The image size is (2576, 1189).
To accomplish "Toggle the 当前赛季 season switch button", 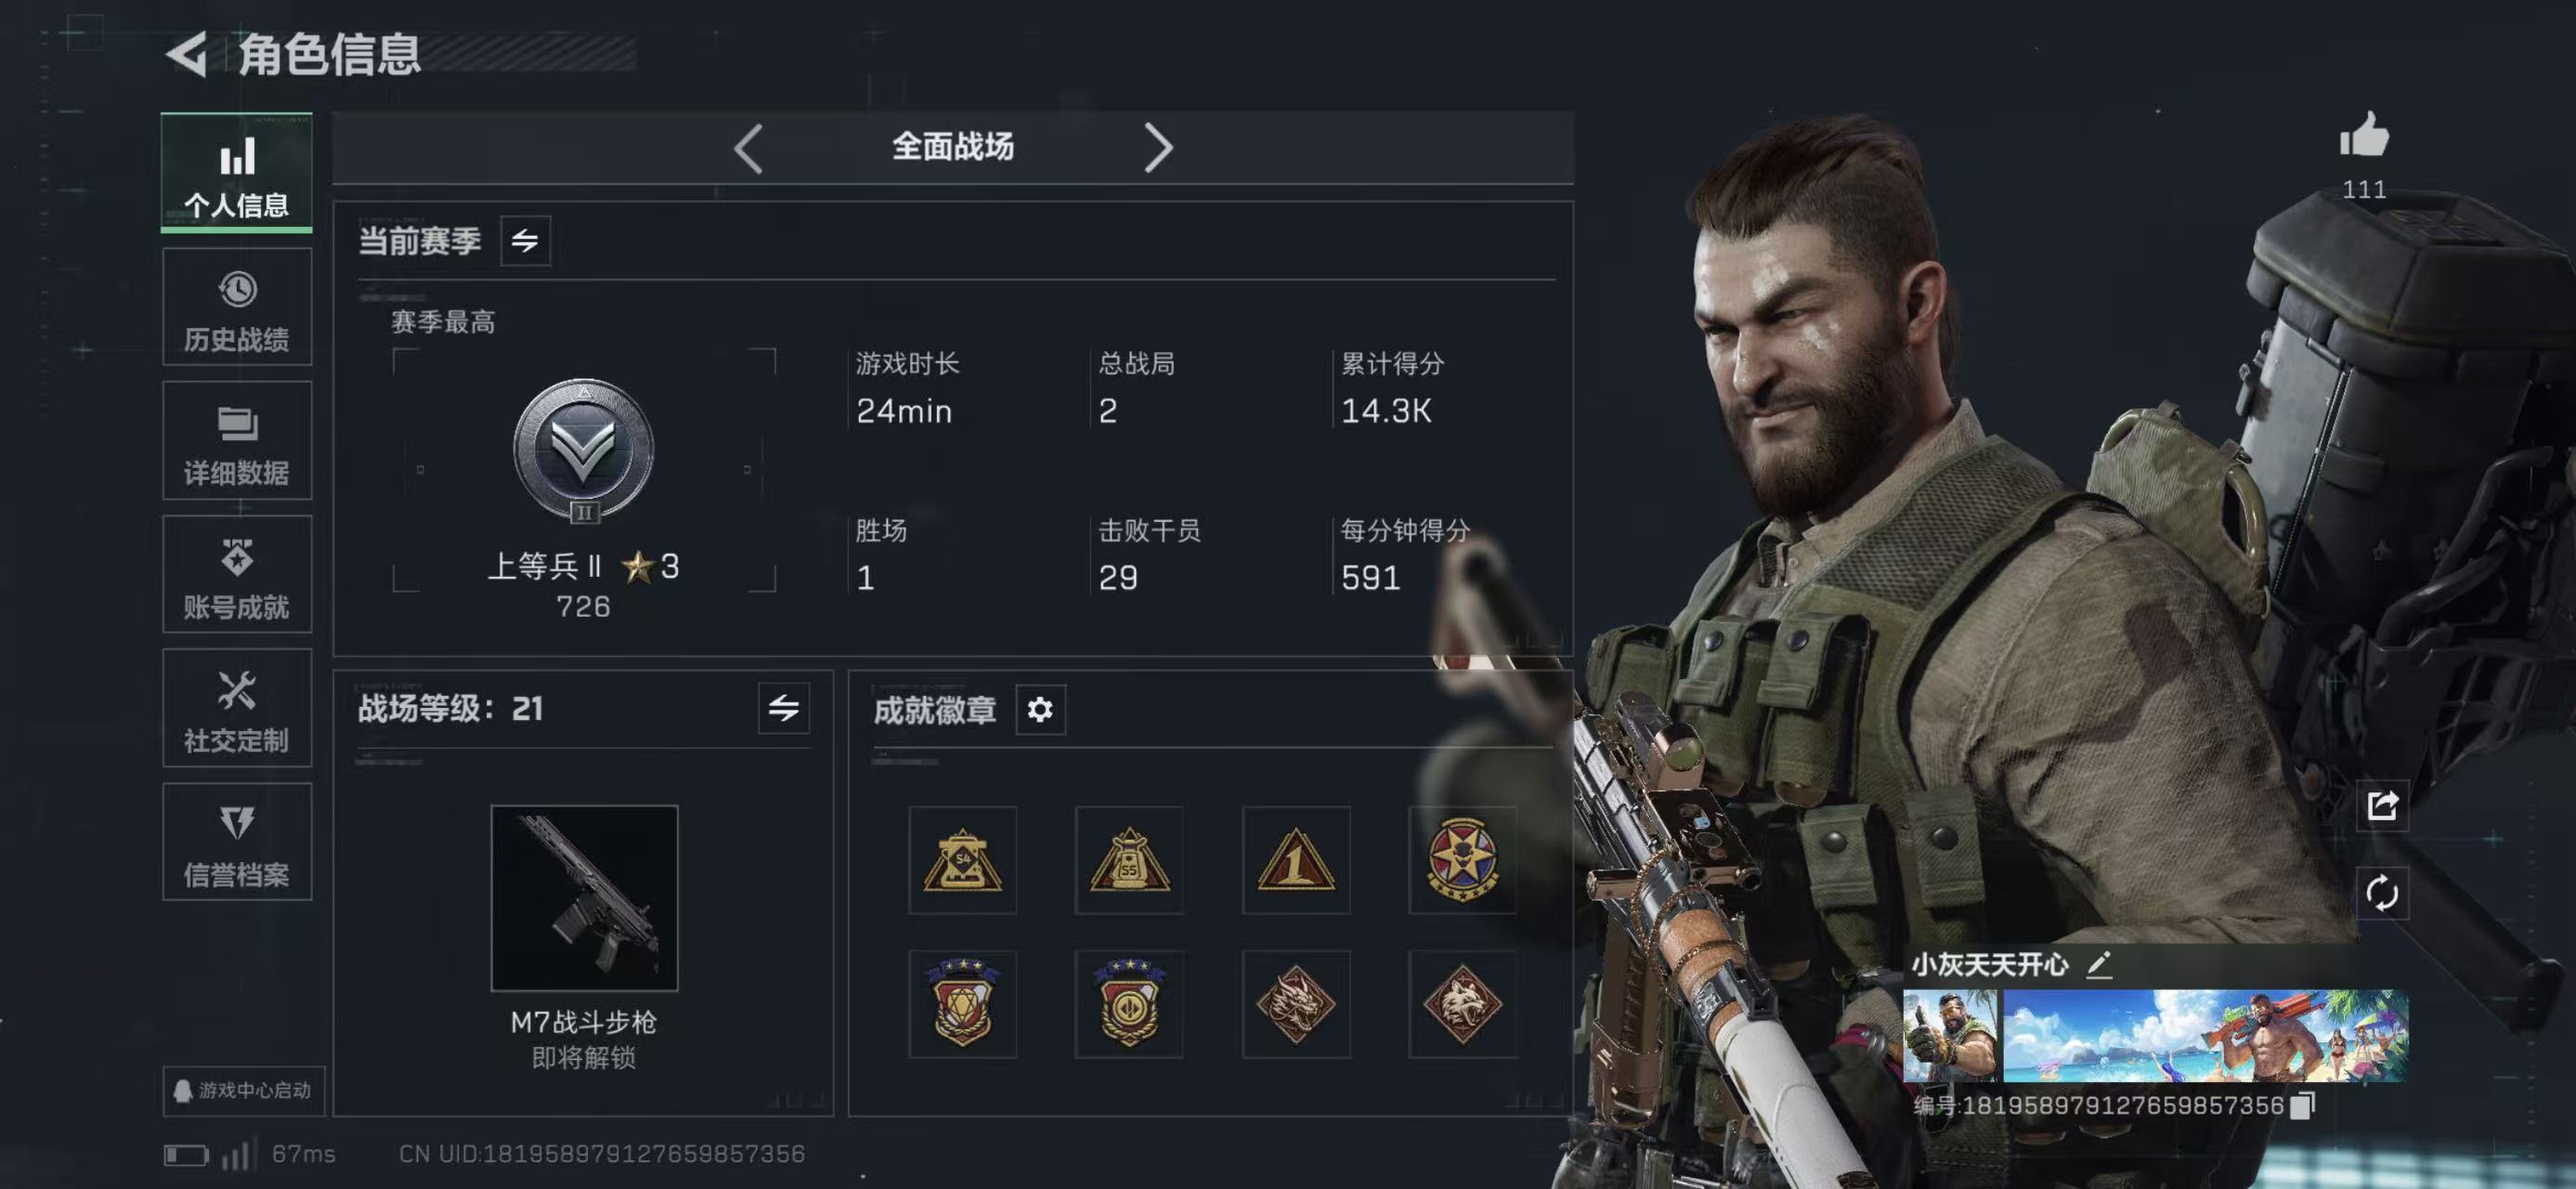I will (525, 241).
